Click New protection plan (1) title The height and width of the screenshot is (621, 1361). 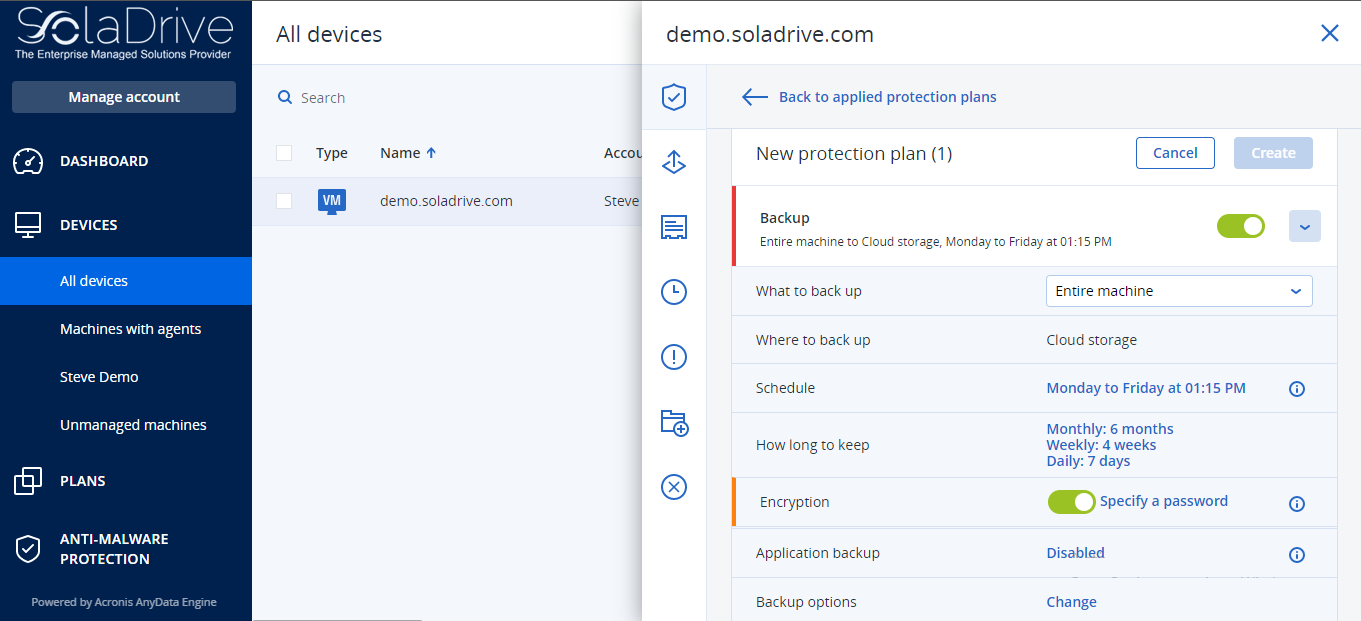854,153
